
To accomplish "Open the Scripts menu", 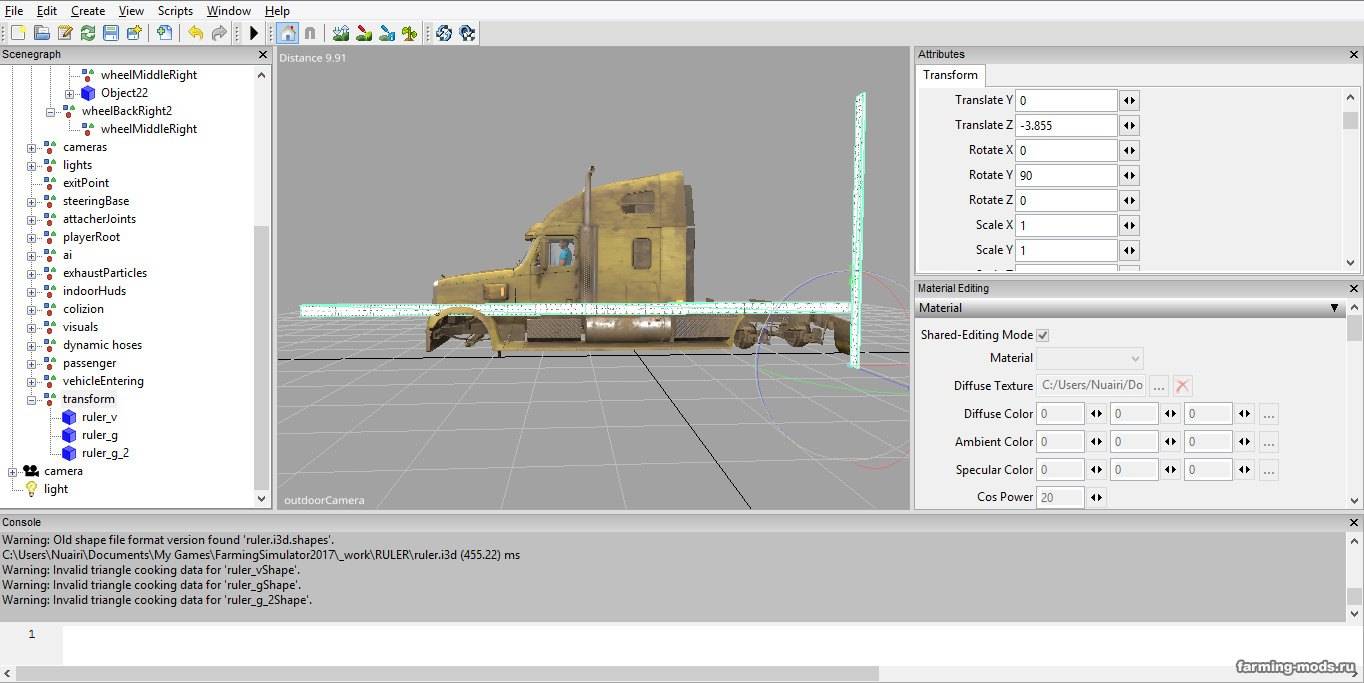I will point(175,11).
